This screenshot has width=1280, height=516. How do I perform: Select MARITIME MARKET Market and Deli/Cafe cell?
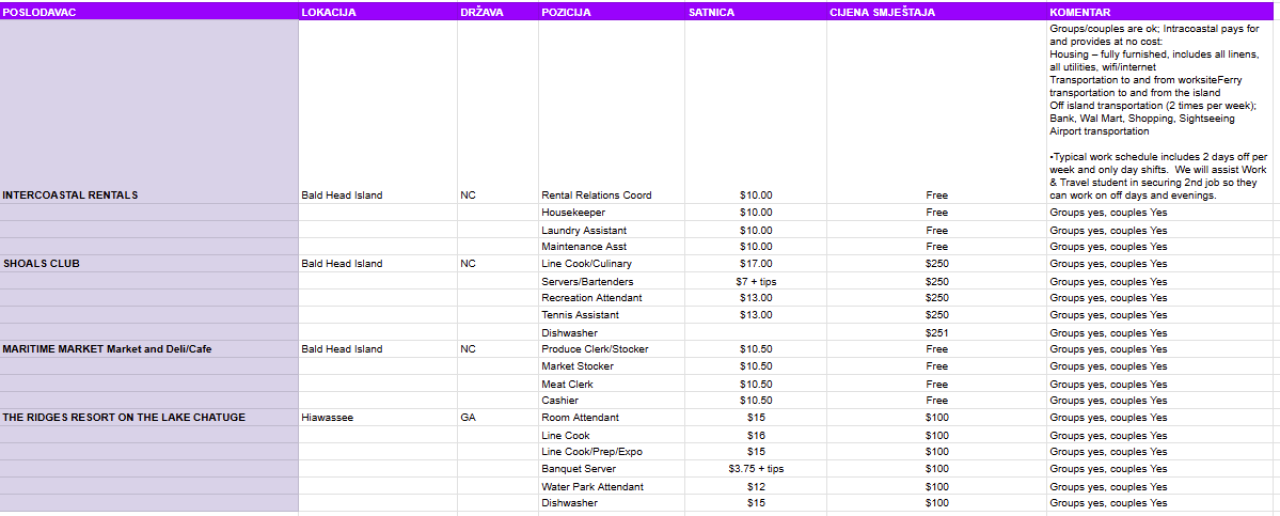(x=149, y=350)
